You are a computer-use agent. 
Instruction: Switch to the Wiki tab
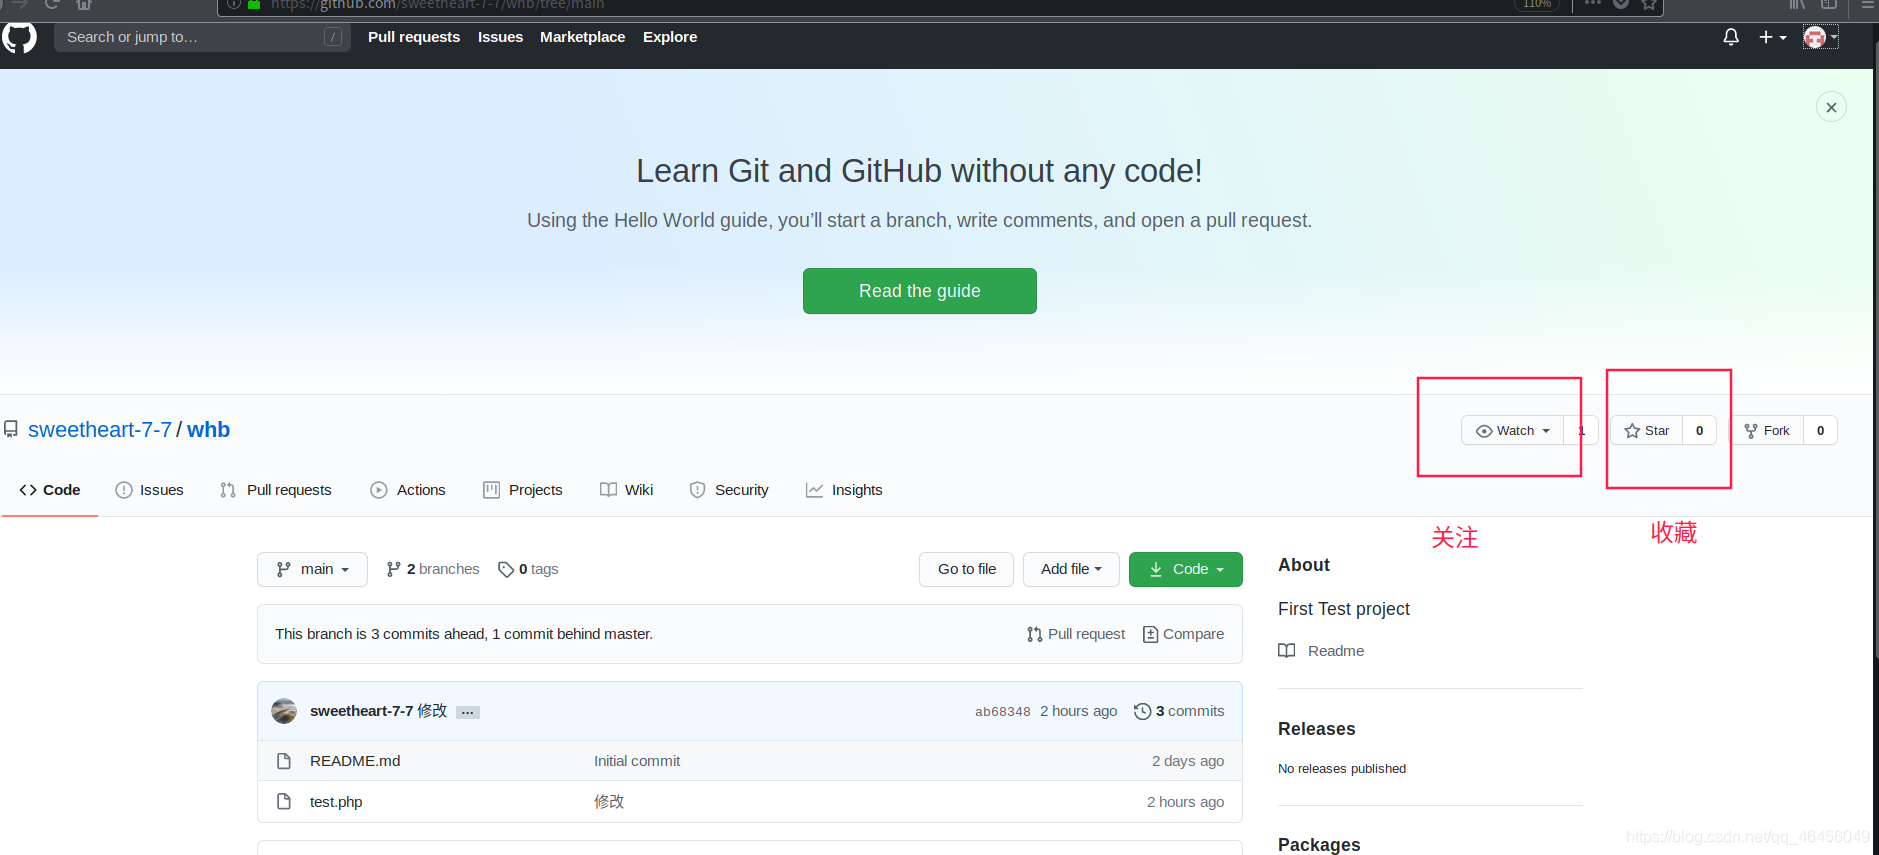coord(627,490)
